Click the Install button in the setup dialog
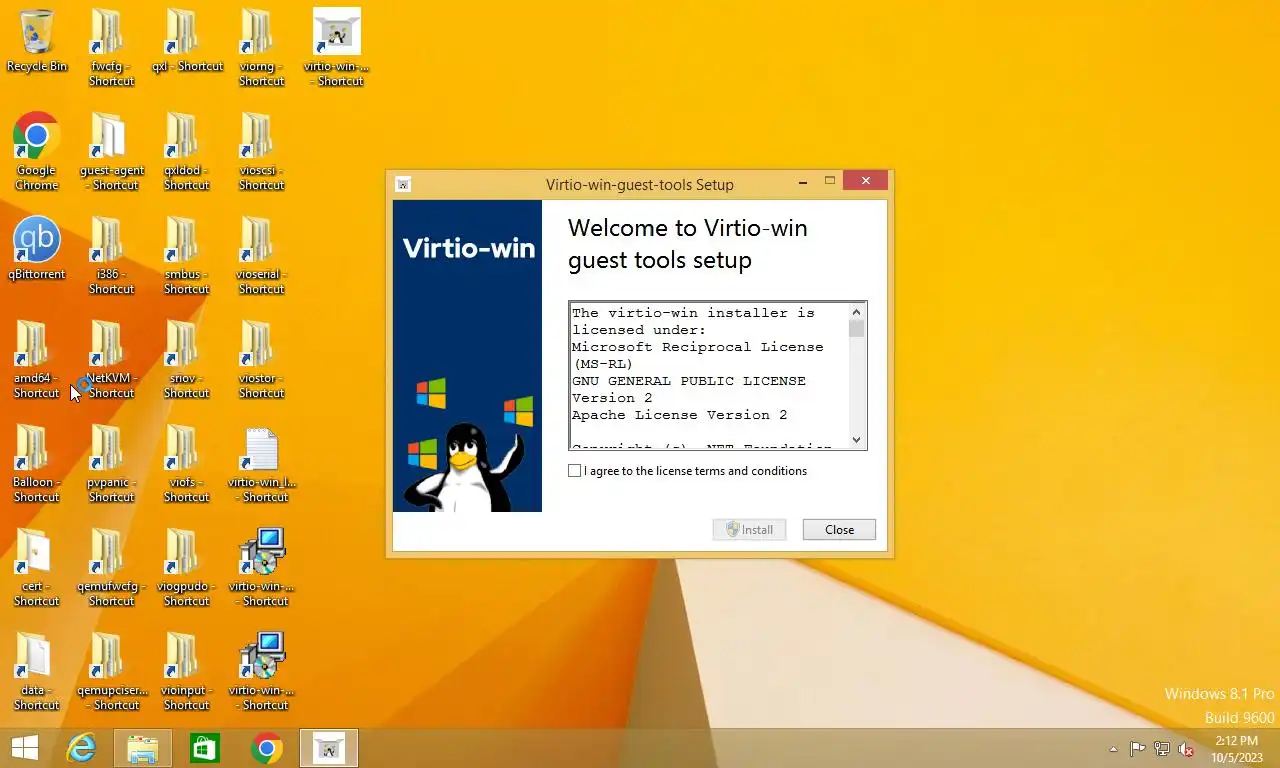The width and height of the screenshot is (1280, 768). [749, 530]
